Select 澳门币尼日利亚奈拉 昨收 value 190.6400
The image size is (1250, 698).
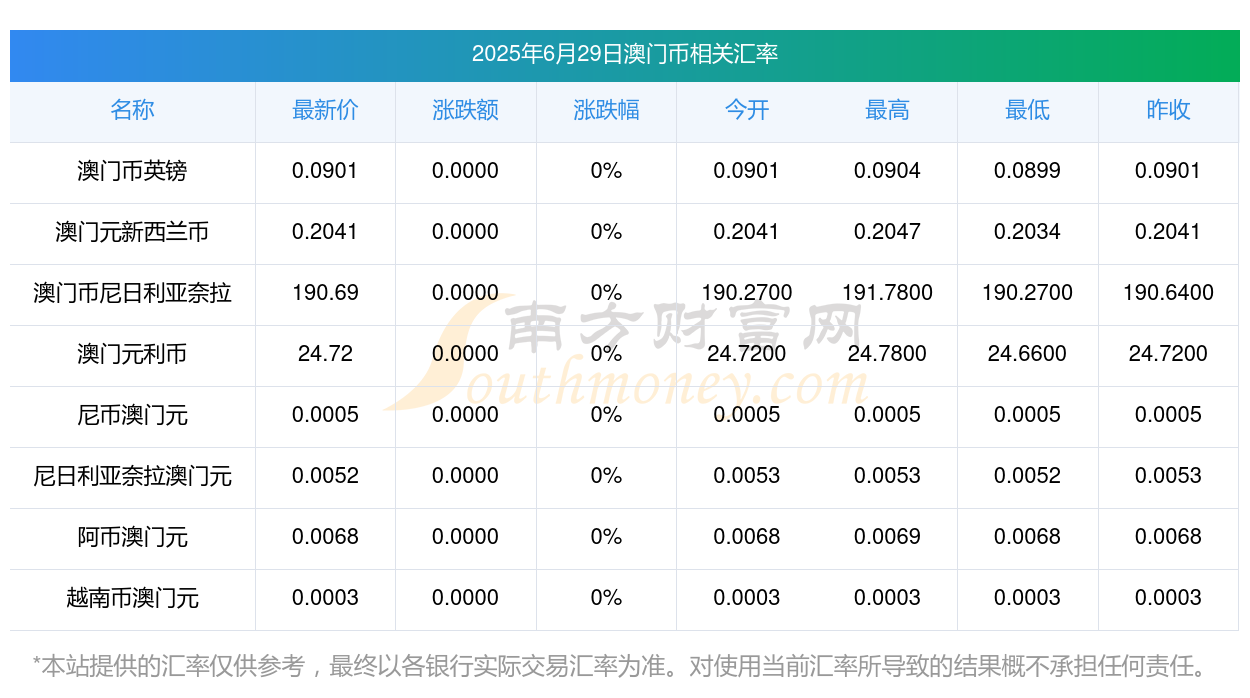coord(1168,293)
